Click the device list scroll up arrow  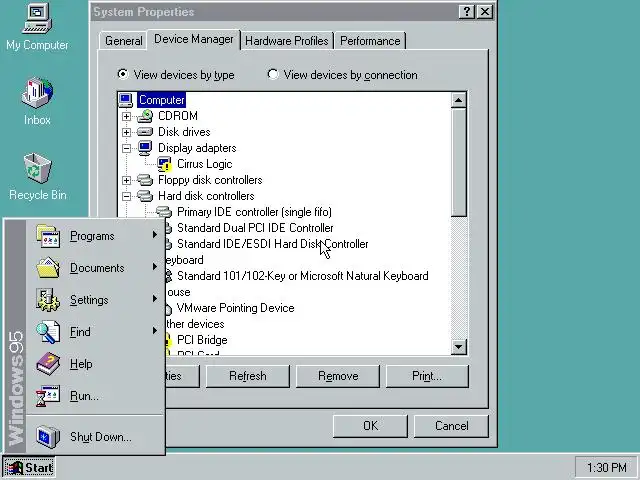tap(459, 100)
